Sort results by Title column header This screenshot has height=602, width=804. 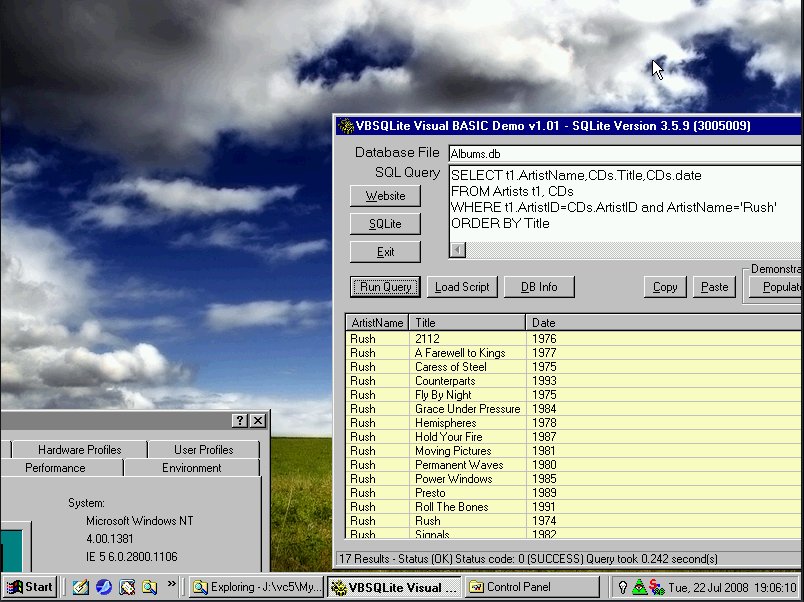pyautogui.click(x=467, y=323)
